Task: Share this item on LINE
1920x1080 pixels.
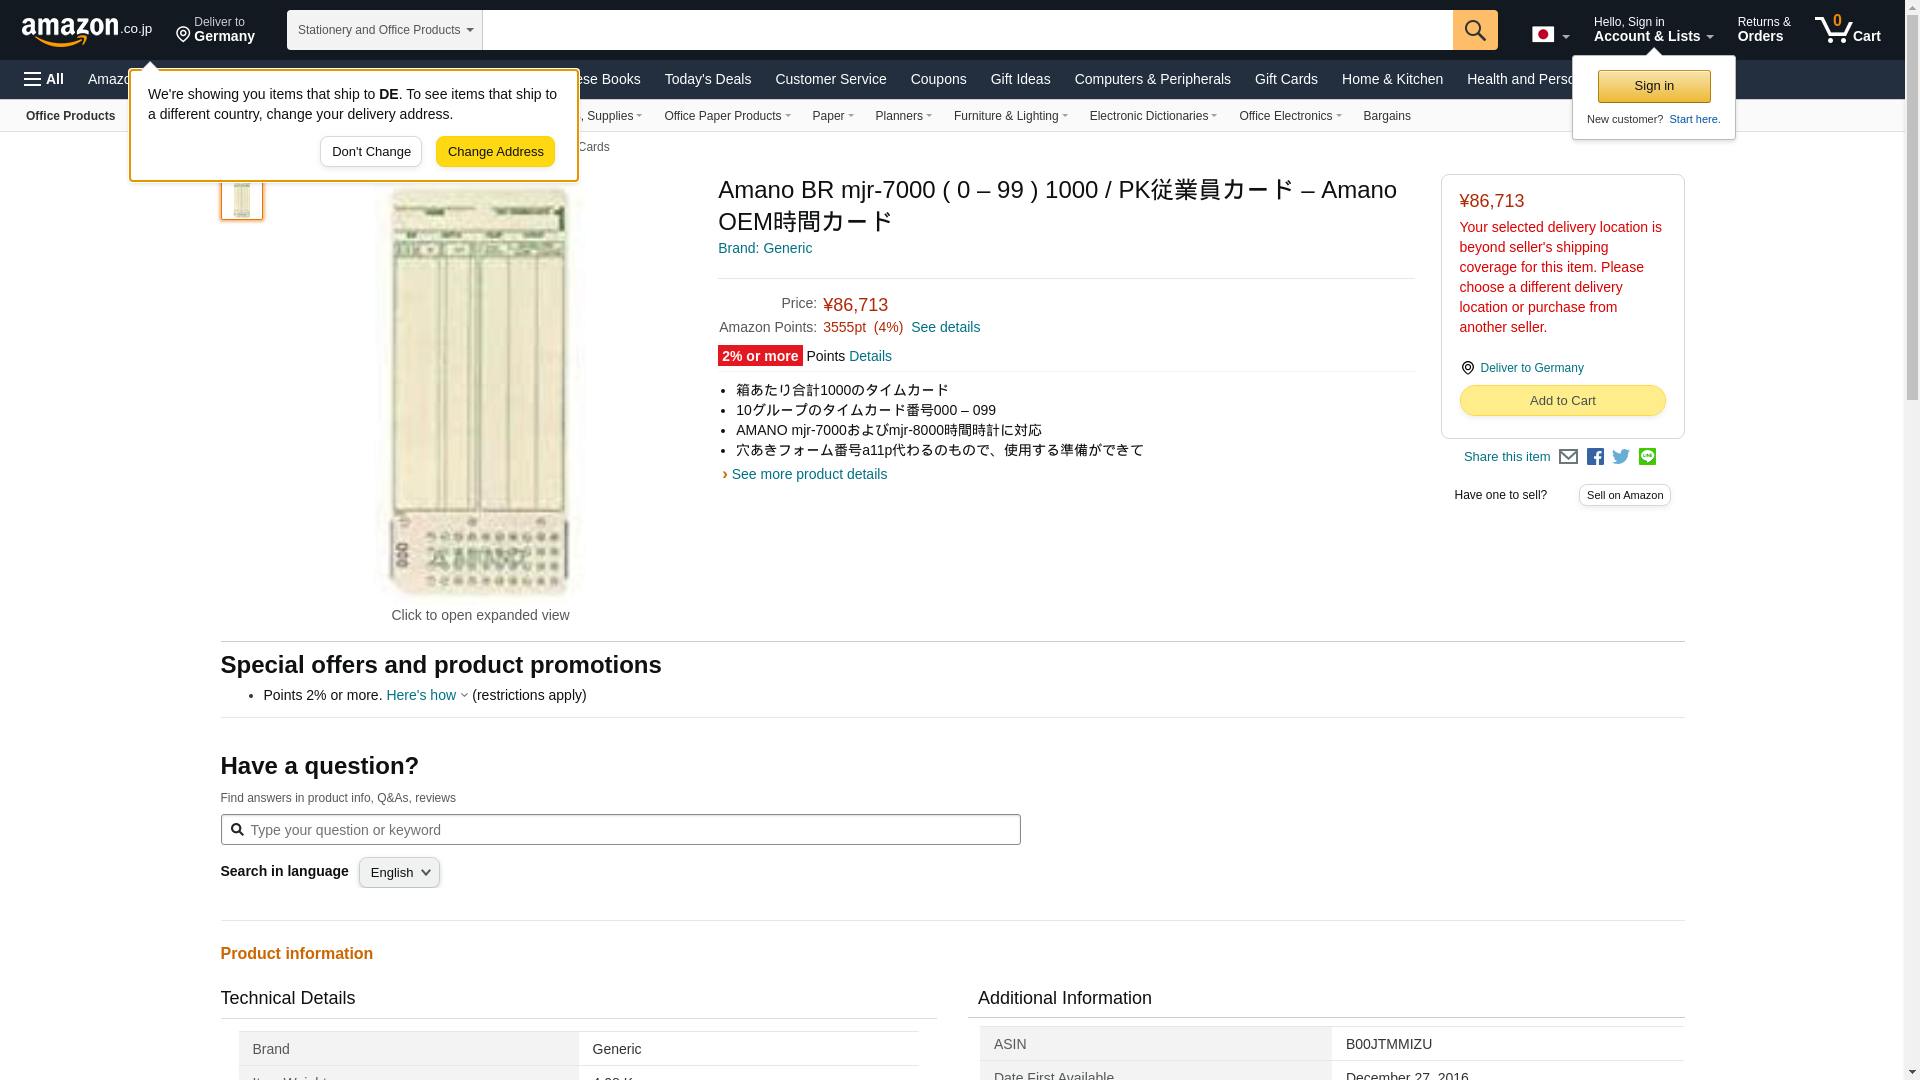Action: (x=1647, y=457)
